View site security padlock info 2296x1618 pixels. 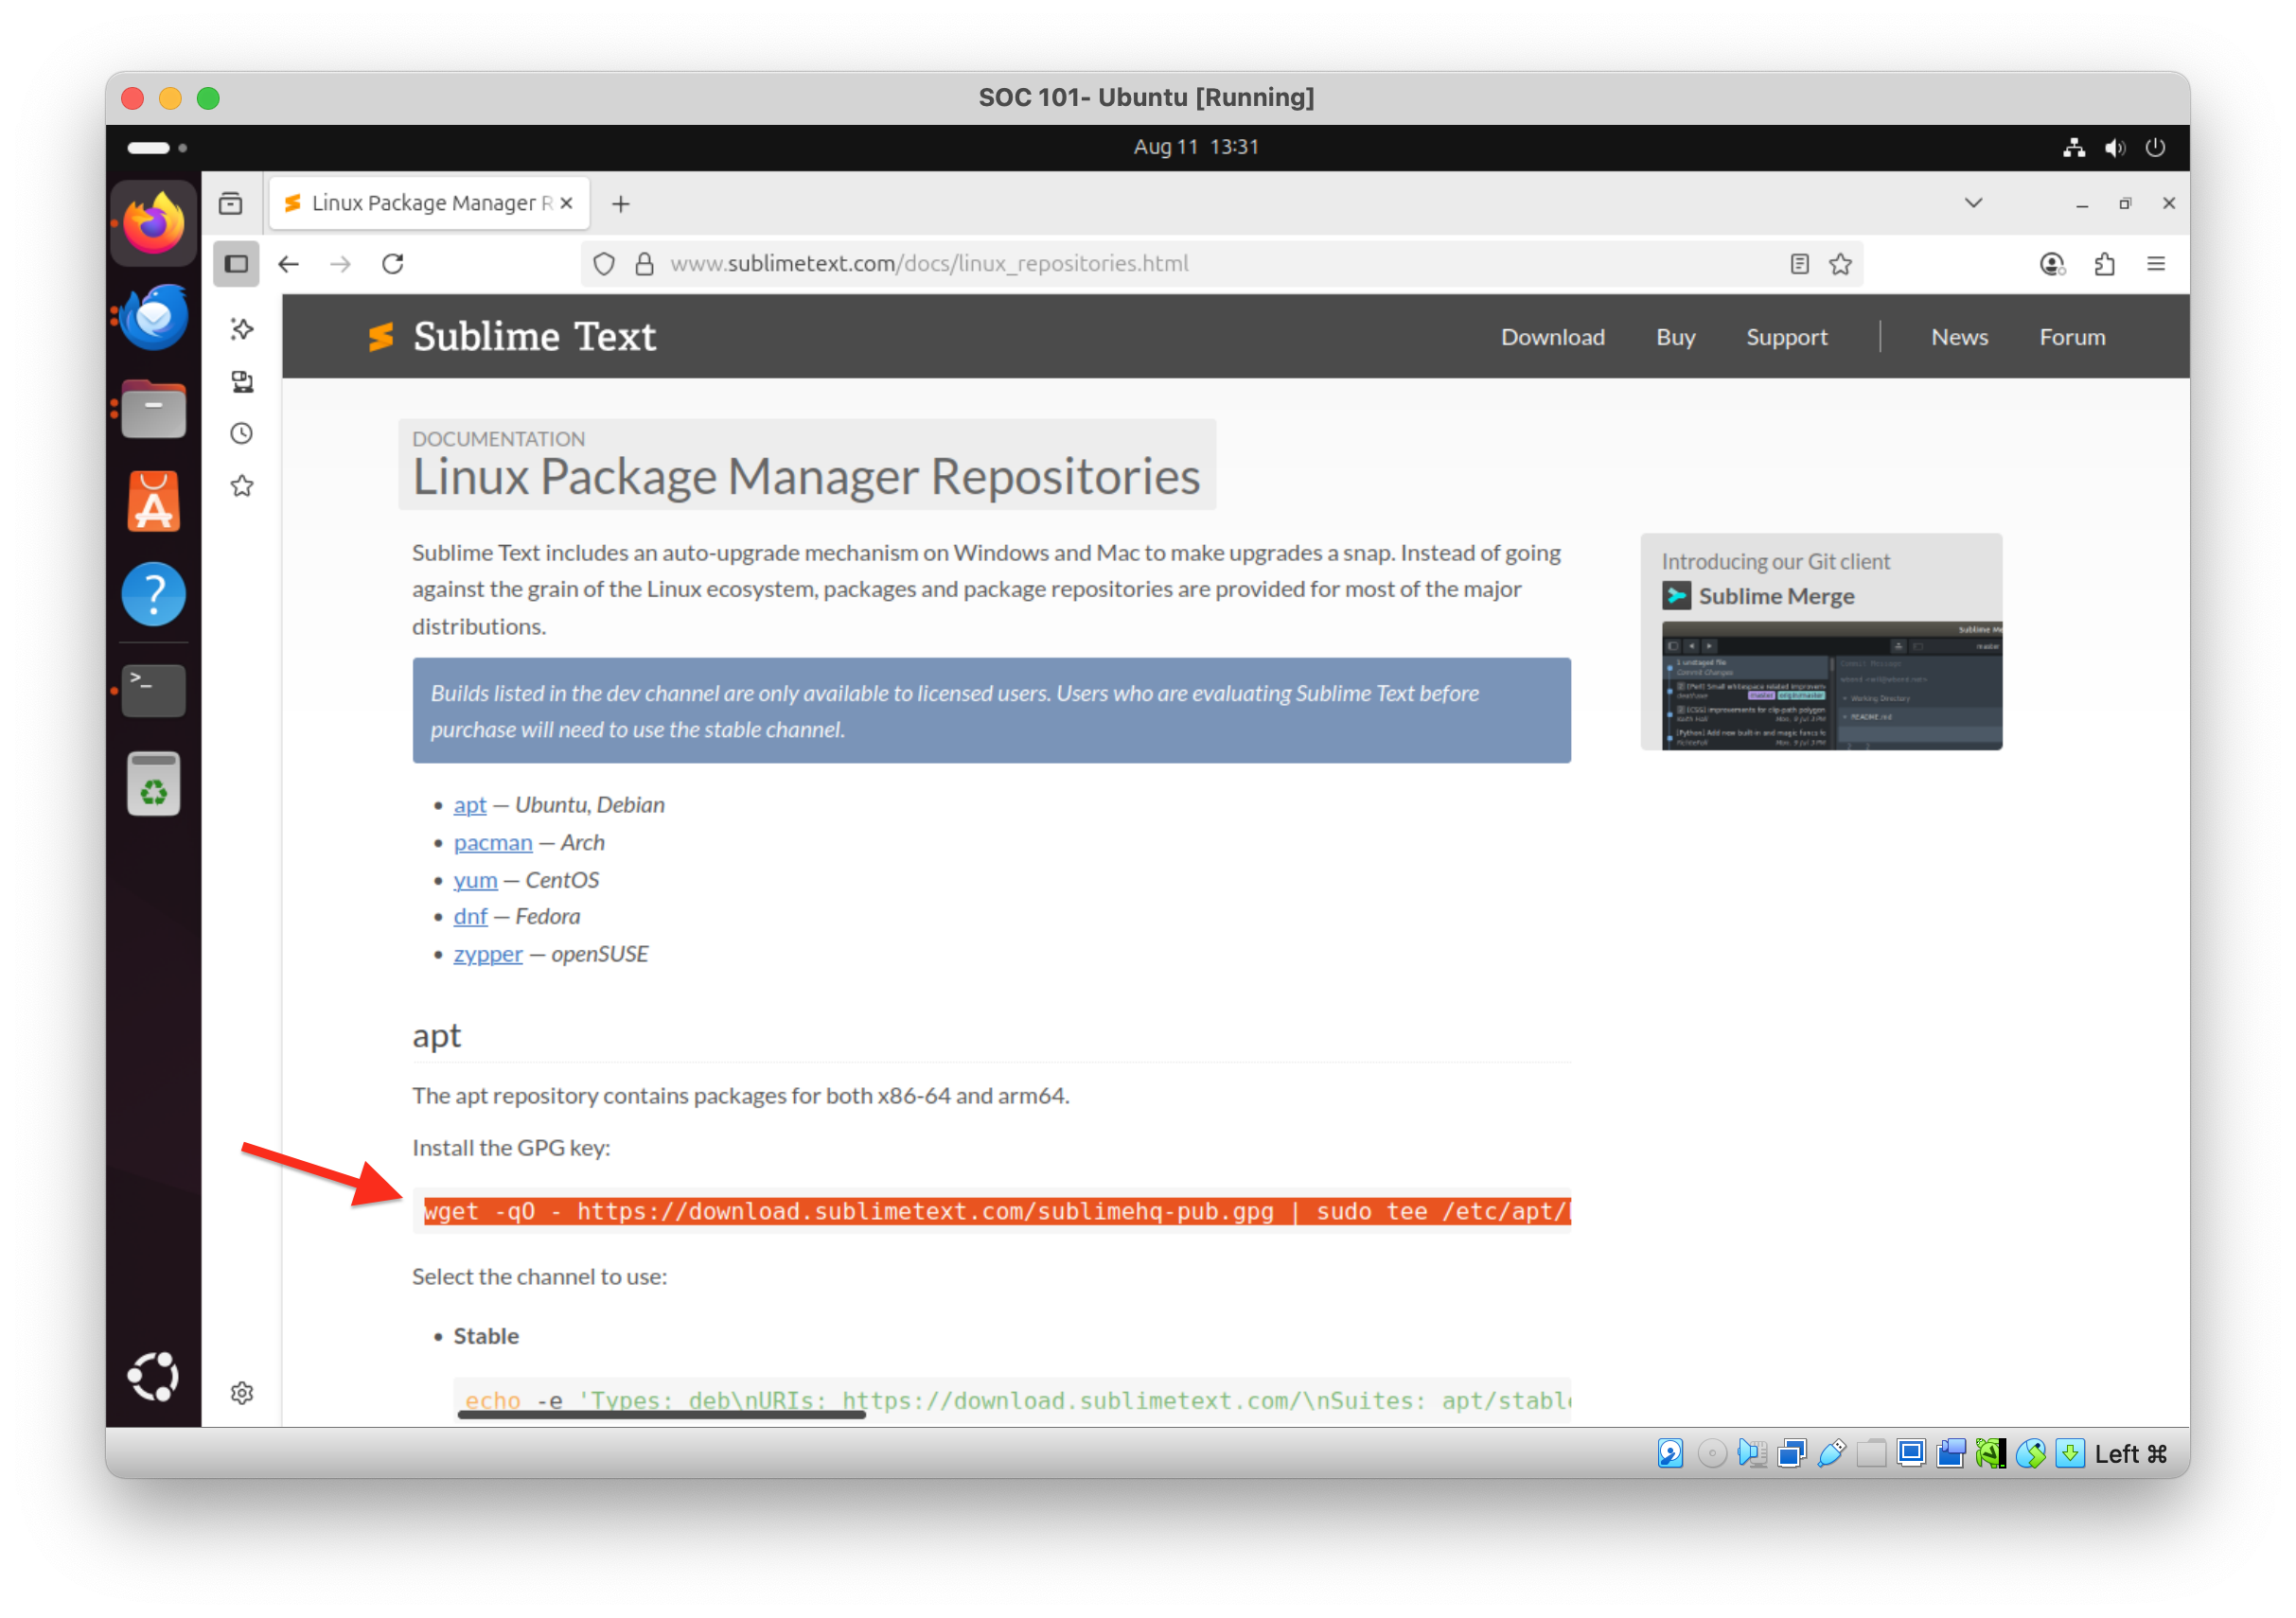(x=645, y=264)
